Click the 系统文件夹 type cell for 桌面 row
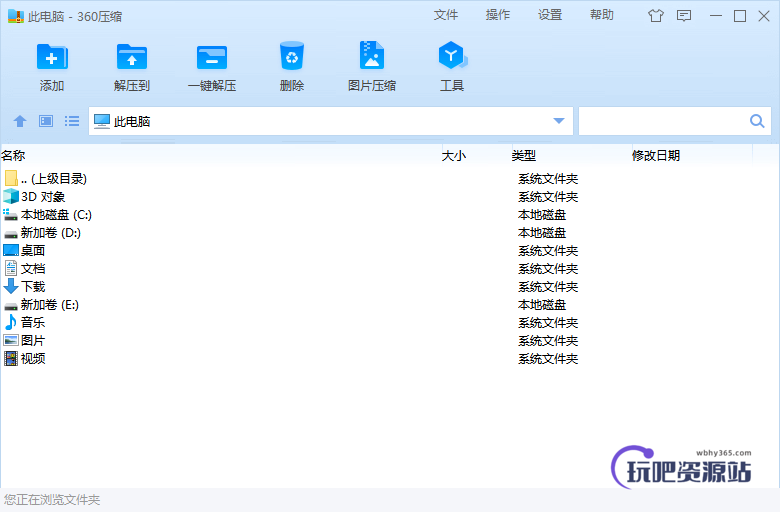The width and height of the screenshot is (780, 512). (x=548, y=250)
